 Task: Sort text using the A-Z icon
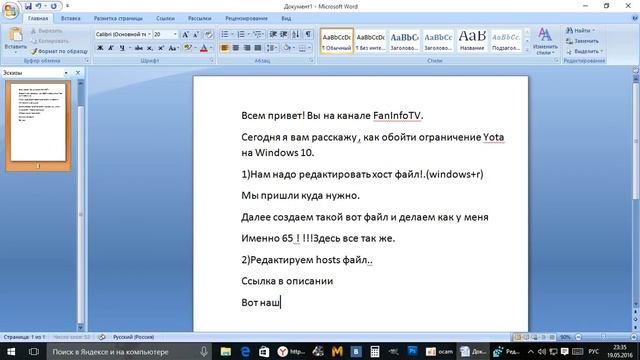point(296,34)
